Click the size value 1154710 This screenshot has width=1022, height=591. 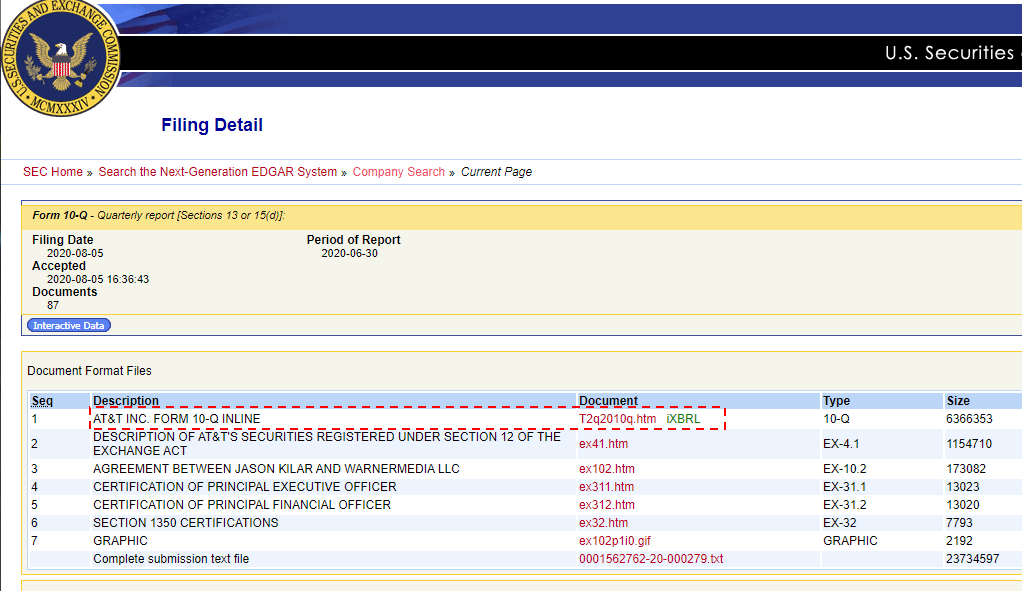click(969, 444)
